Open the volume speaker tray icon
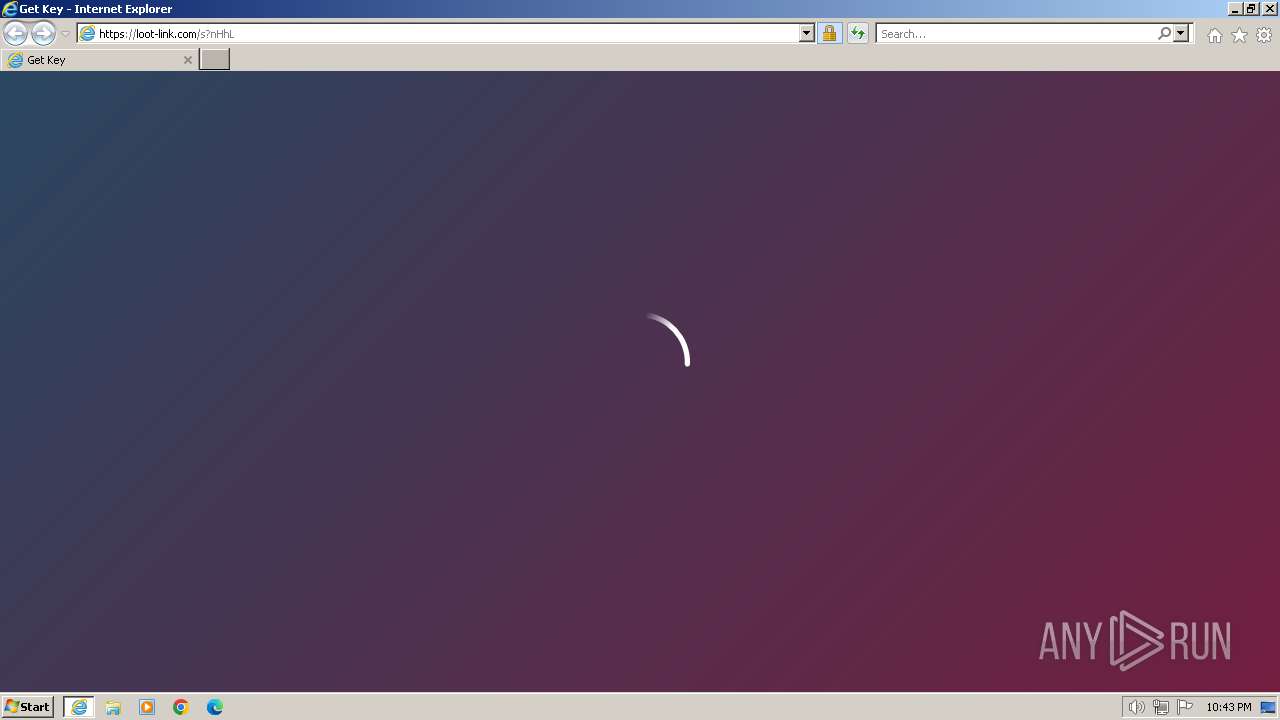 coord(1136,707)
